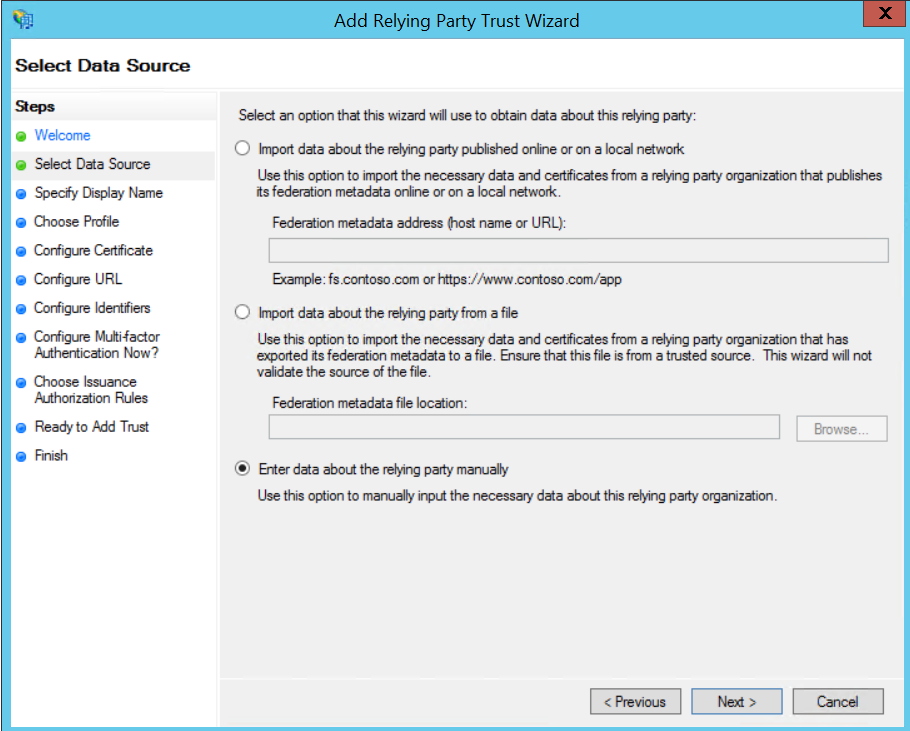Open the Welcome step link
The height and width of the screenshot is (731, 910).
click(62, 135)
